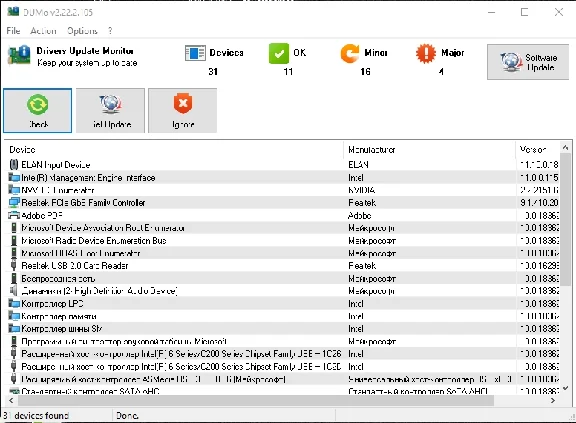Sort by the Device column header
576x423 pixels.
tap(174, 150)
